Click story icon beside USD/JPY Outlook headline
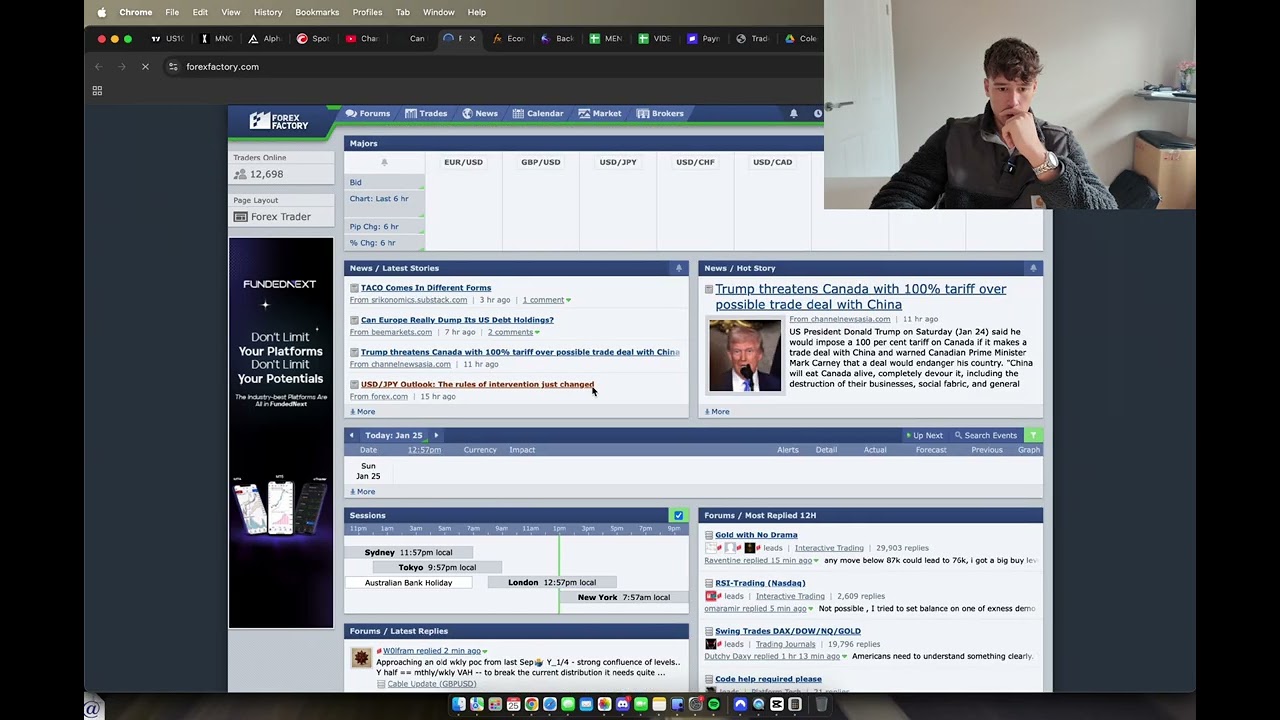This screenshot has width=1280, height=720. click(354, 384)
